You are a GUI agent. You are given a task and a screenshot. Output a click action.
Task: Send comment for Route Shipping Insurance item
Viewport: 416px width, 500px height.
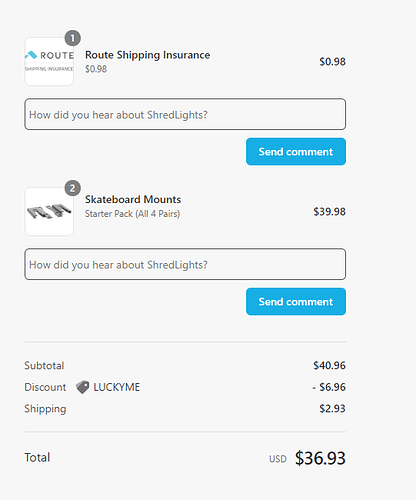296,152
